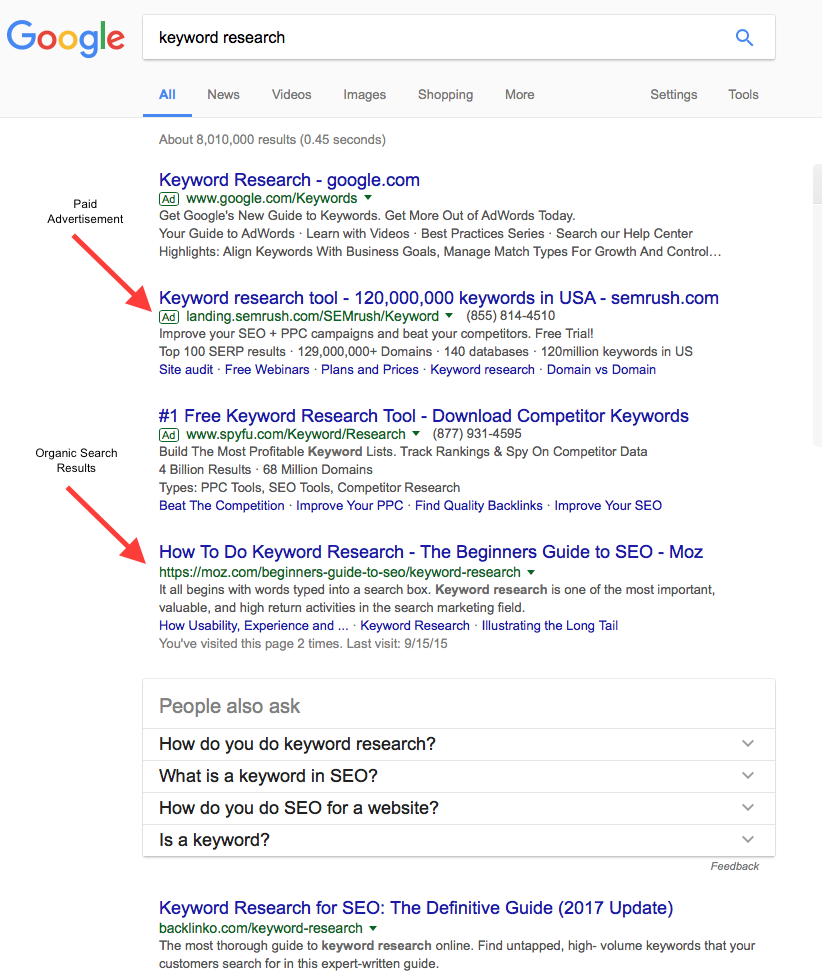Click the Site audit sitelink
The width and height of the screenshot is (822, 976).
click(x=186, y=369)
